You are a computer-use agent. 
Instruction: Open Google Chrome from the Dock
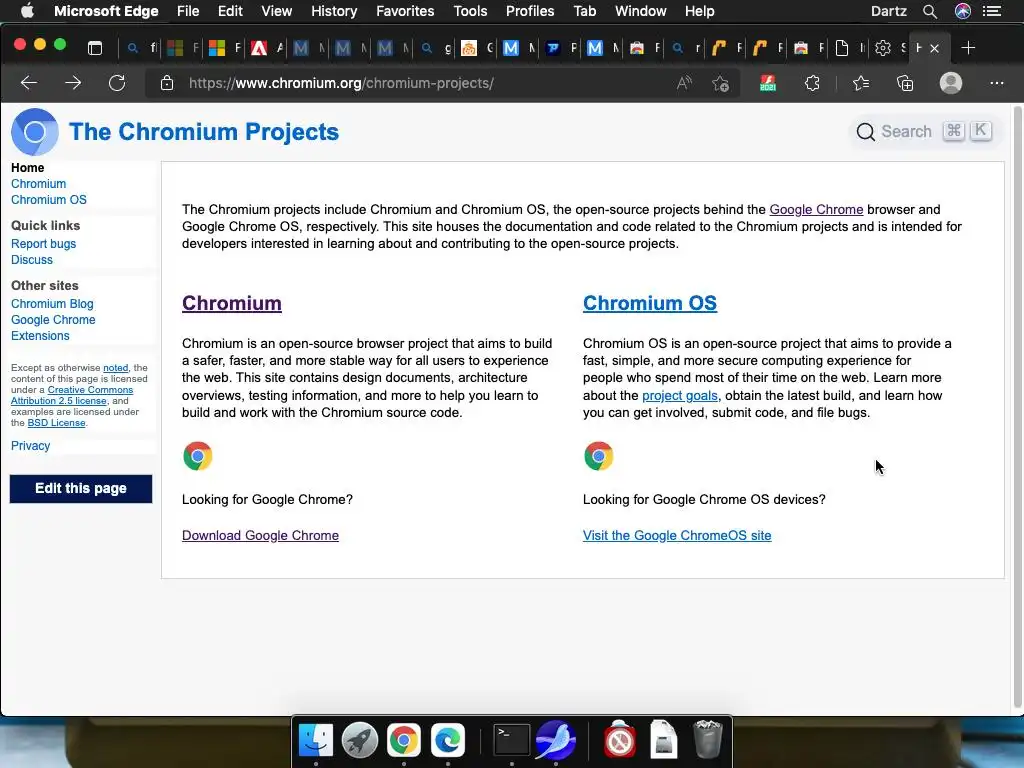[404, 740]
